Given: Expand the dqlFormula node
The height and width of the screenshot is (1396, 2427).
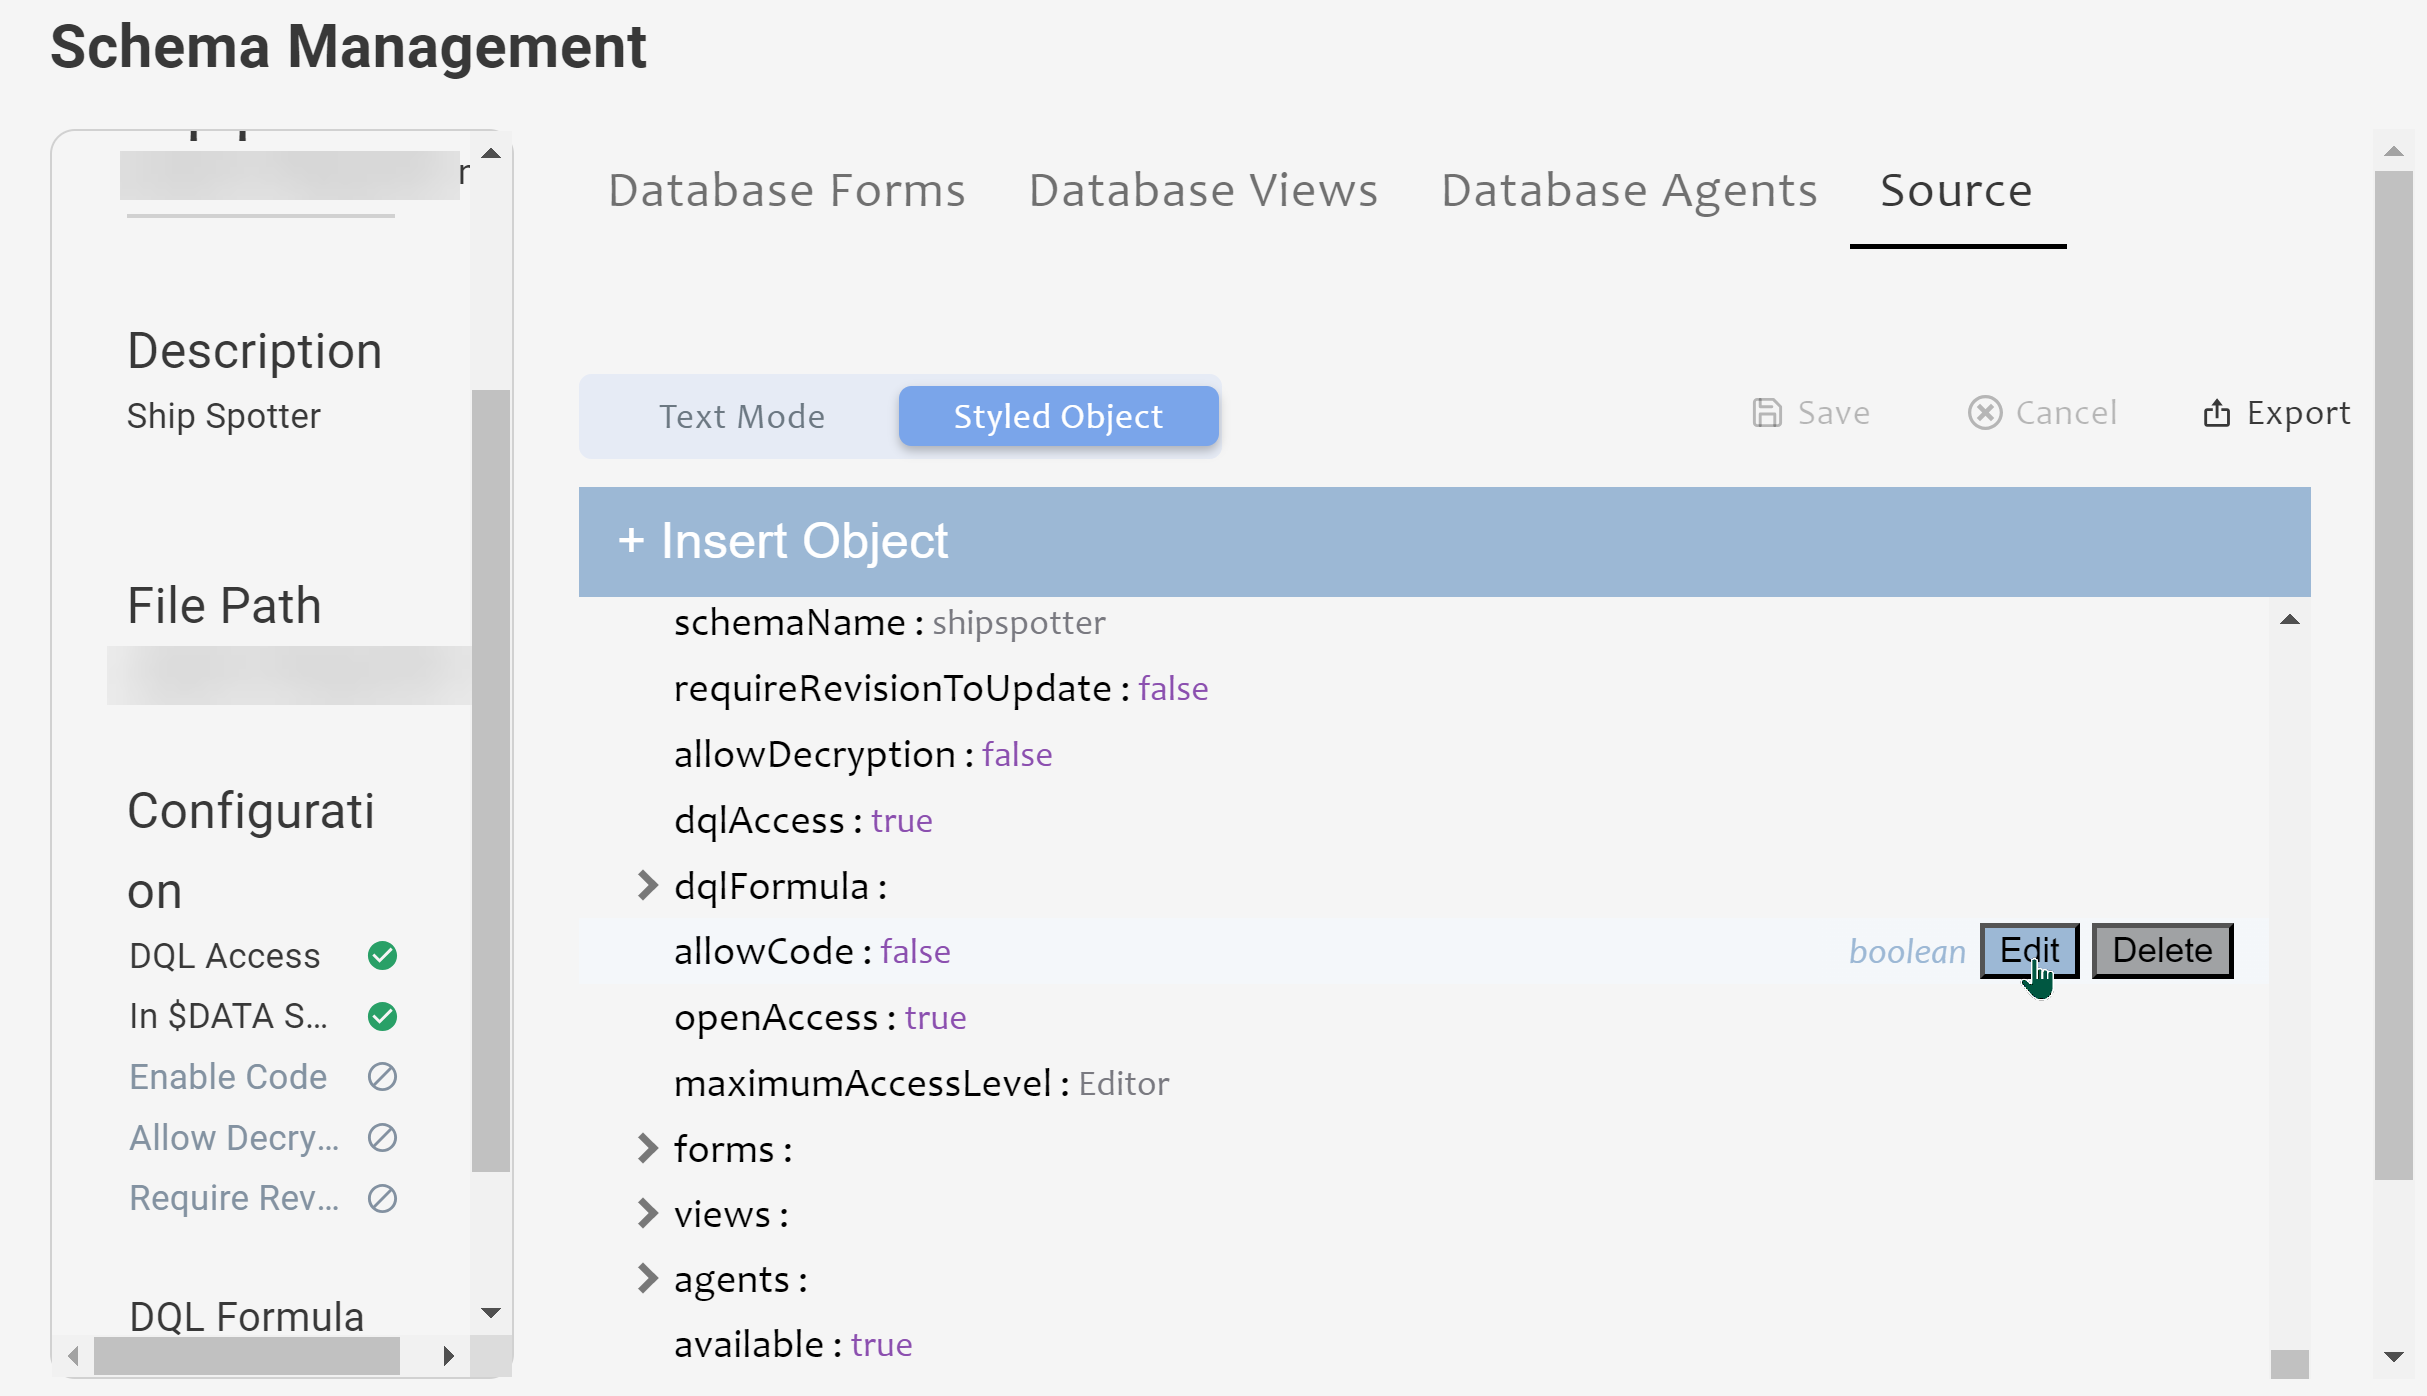Looking at the screenshot, I should tap(647, 886).
